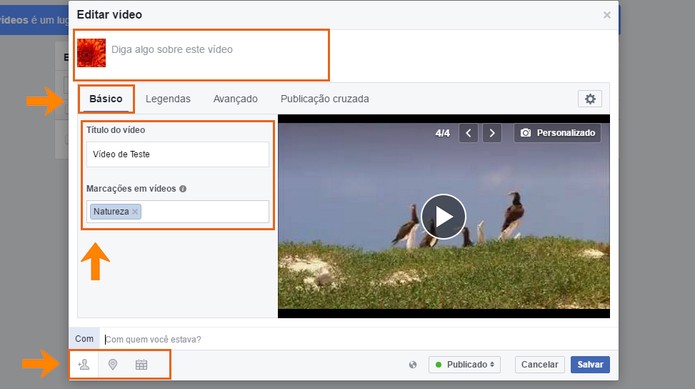Click the 4/4 thumbnail counter text
Image resolution: width=695 pixels, height=389 pixels.
pyautogui.click(x=442, y=133)
